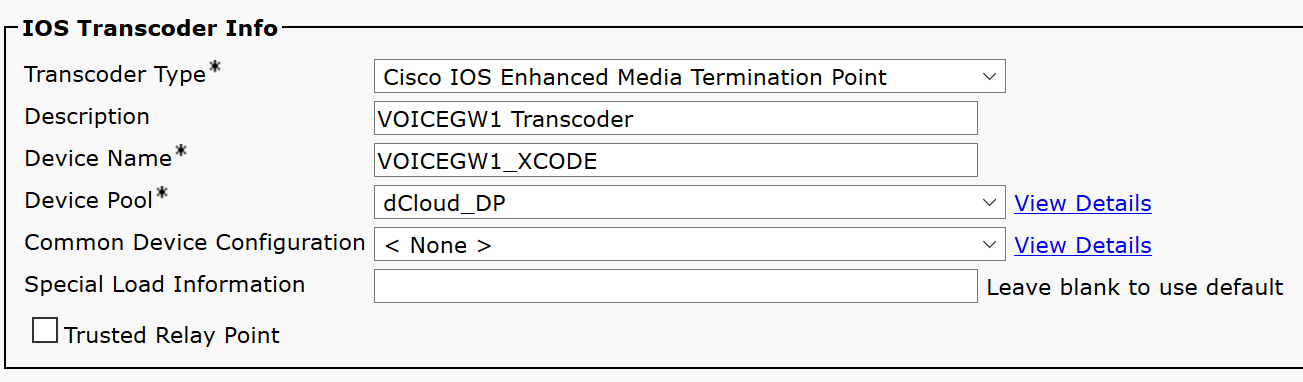Expand the Device Pool dropdown showing dCloud_DP
The image size is (1303, 382).
pyautogui.click(x=690, y=203)
